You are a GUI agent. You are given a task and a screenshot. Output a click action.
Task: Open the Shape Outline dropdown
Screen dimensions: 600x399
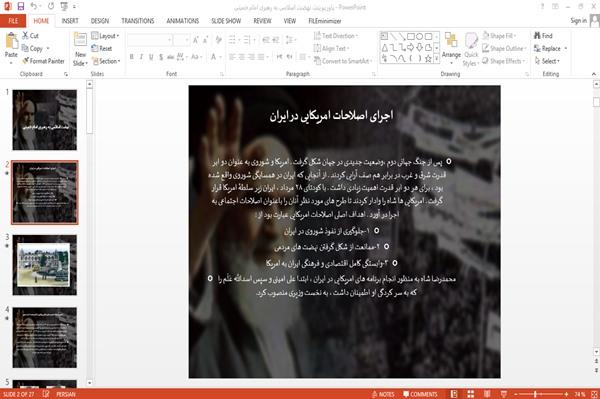coord(504,48)
